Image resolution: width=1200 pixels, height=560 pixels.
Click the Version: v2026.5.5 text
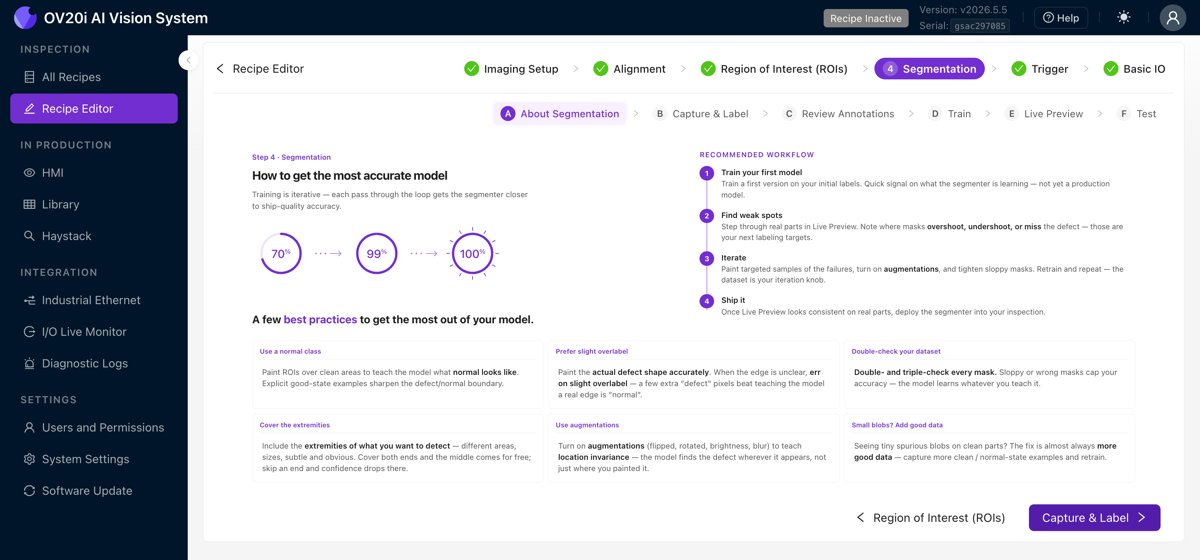click(964, 10)
